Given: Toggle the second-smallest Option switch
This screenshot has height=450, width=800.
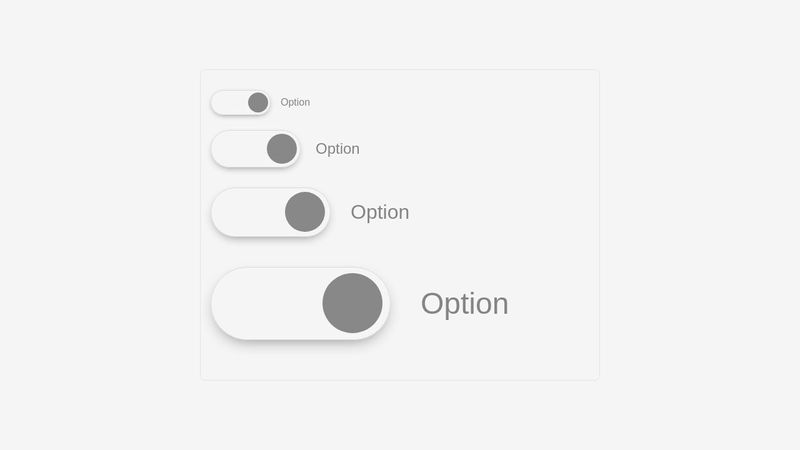Looking at the screenshot, I should [x=255, y=149].
